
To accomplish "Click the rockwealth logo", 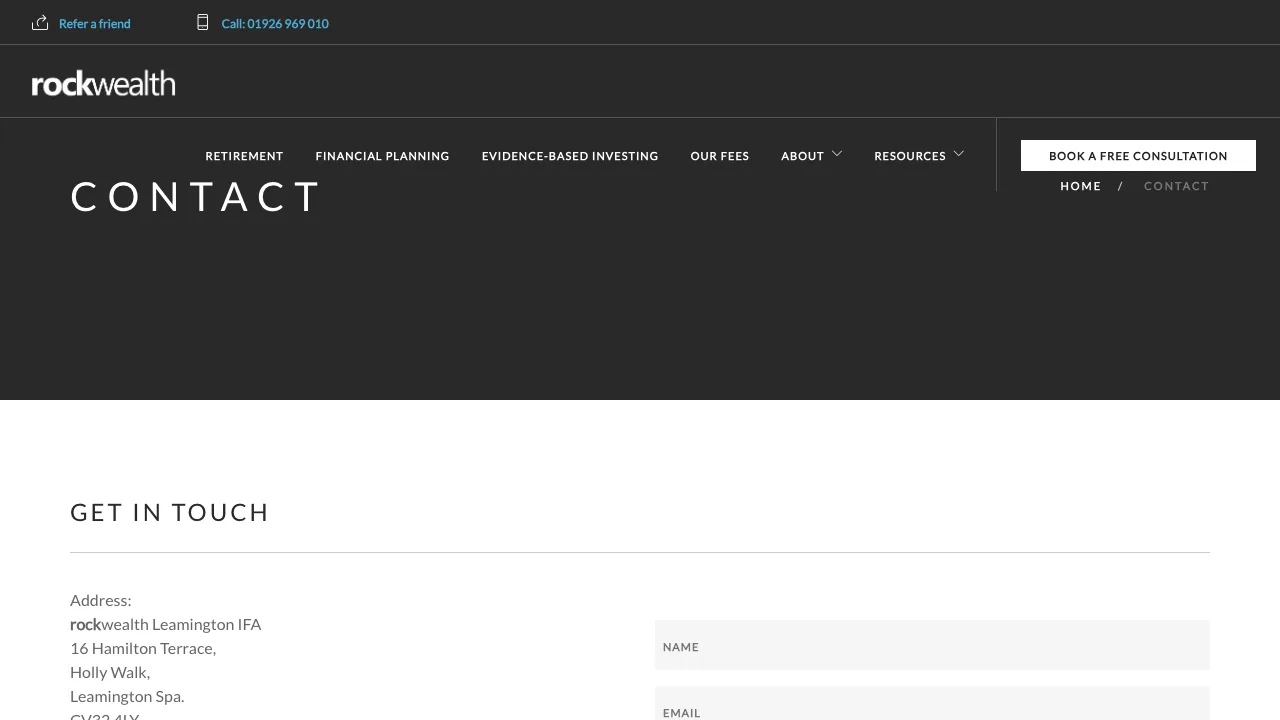I will [104, 84].
